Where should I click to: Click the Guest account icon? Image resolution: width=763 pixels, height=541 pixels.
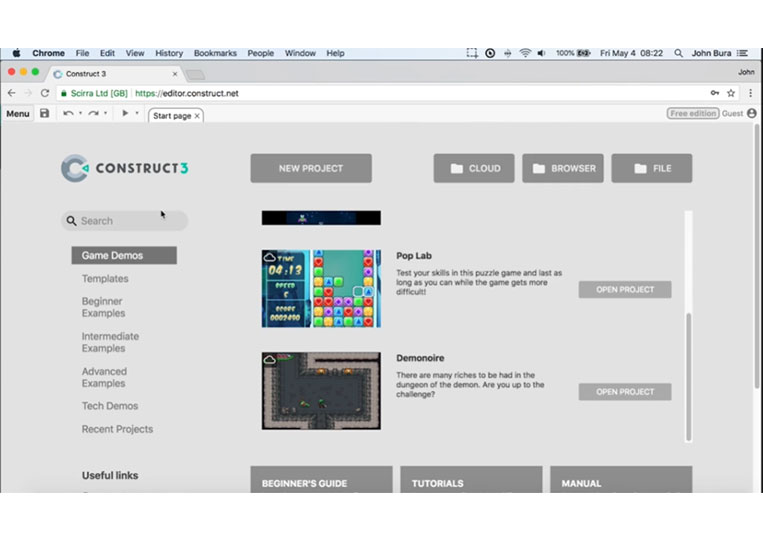(752, 113)
